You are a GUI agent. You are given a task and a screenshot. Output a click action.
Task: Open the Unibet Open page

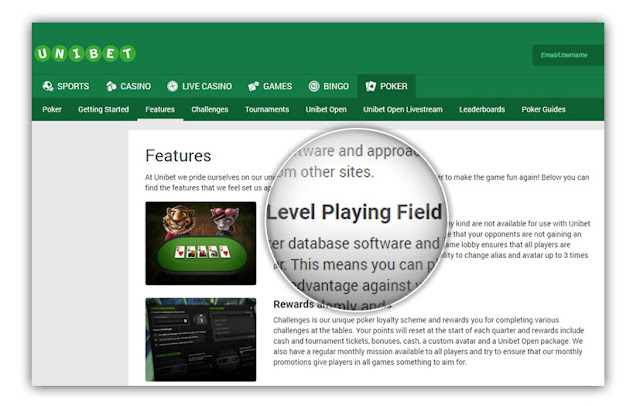326,109
